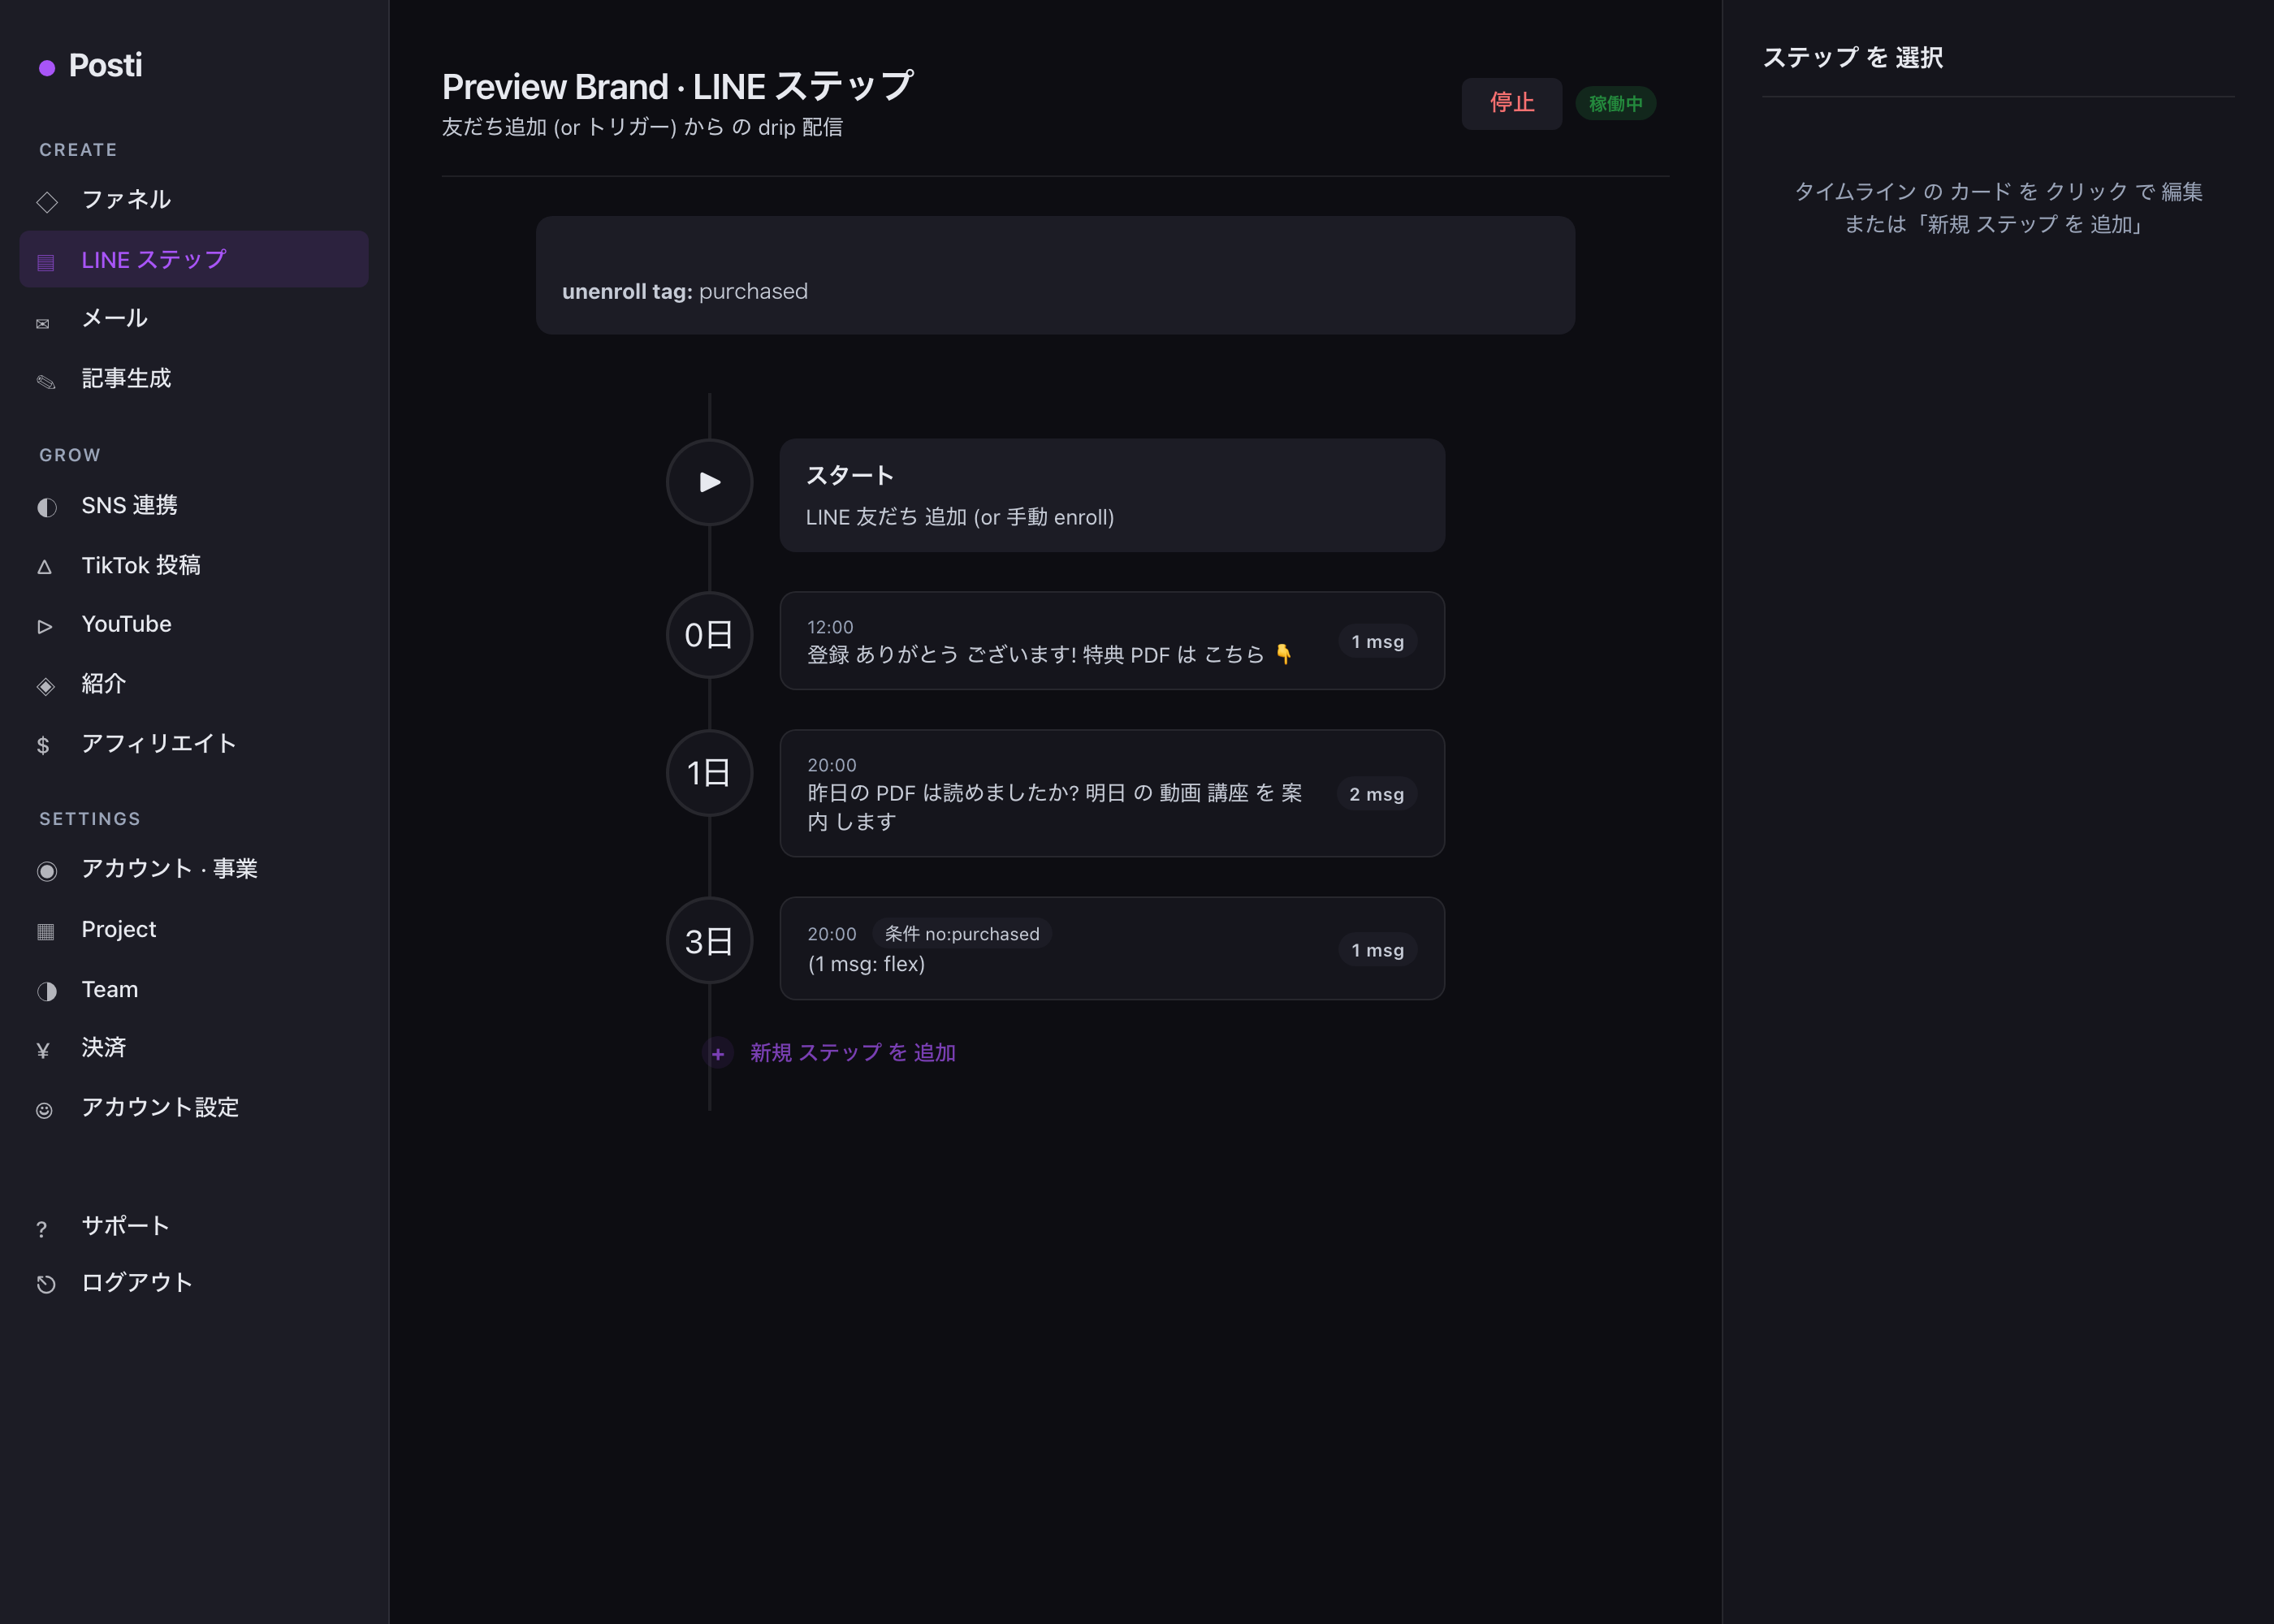Screen dimensions: 2274x1624
Task: Click the ファネル diamond icon in sidebar
Action: (x=46, y=201)
